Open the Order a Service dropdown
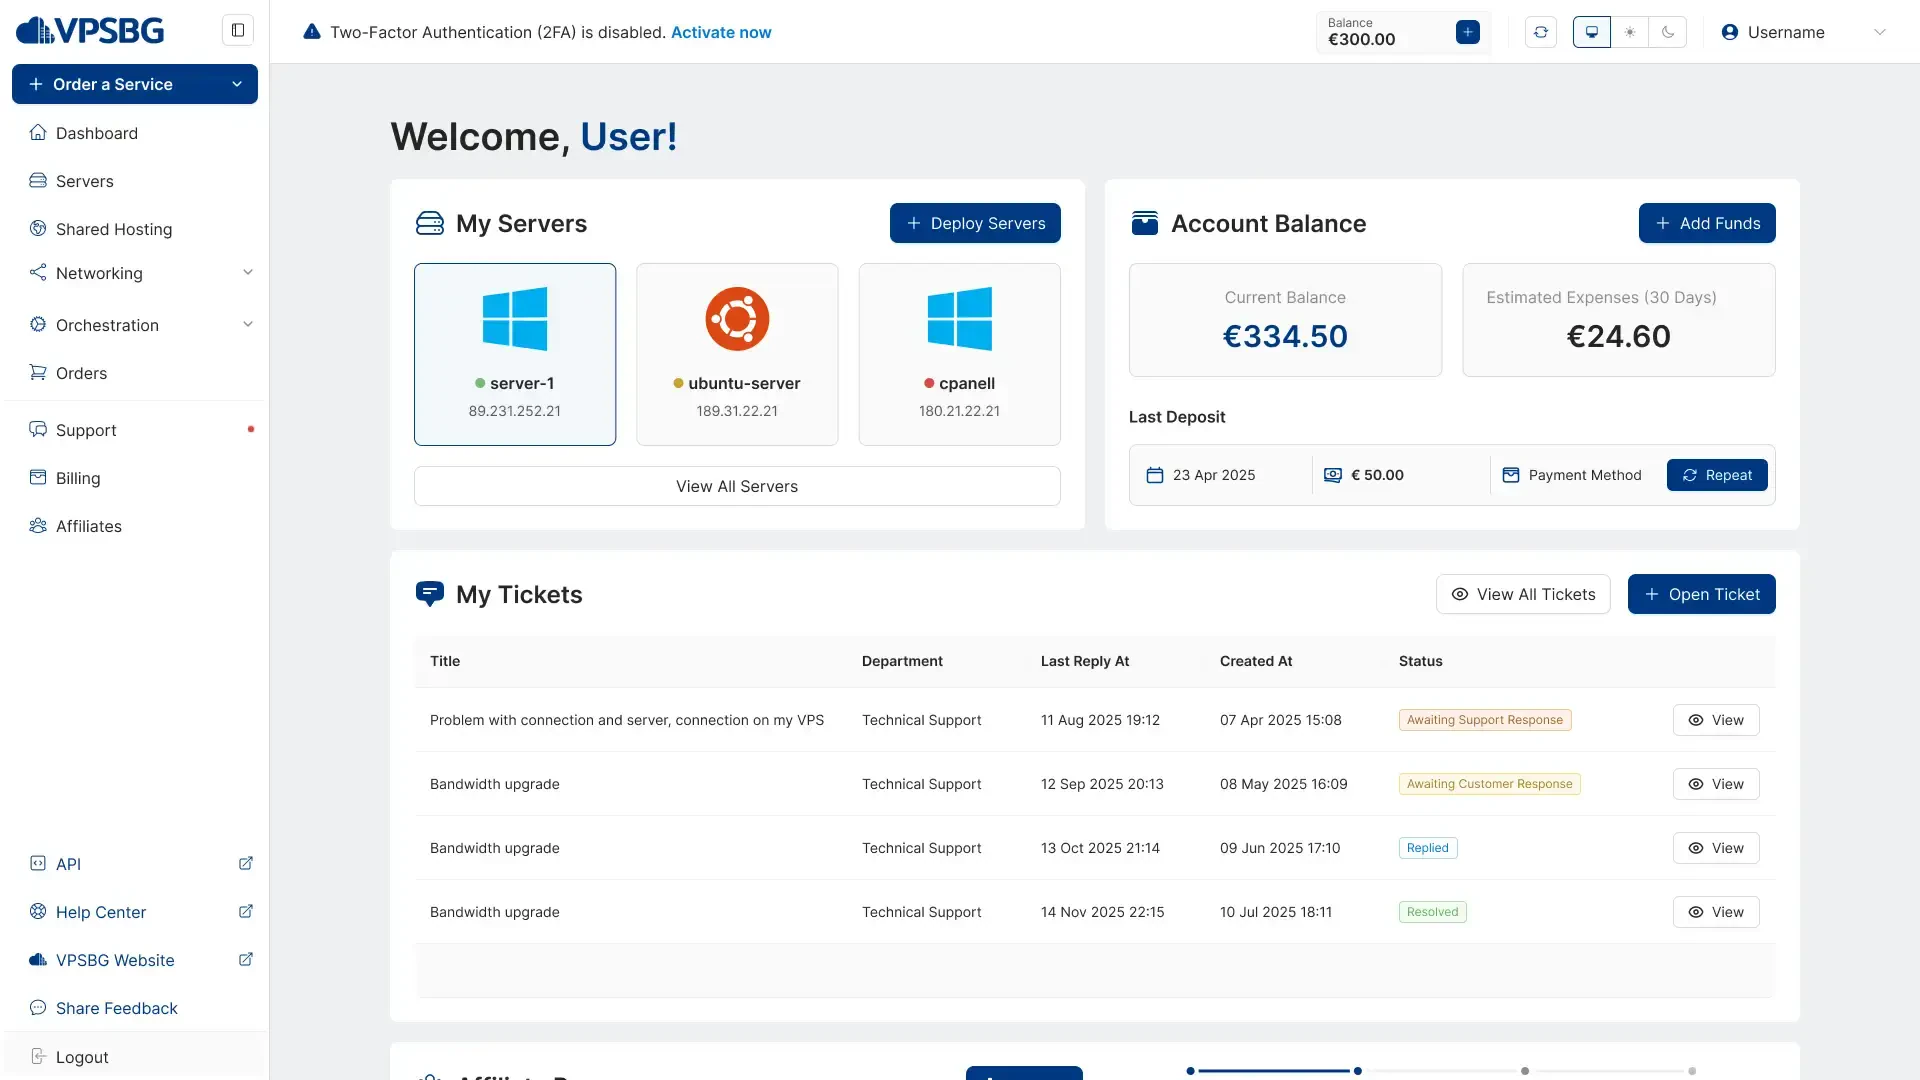 pyautogui.click(x=135, y=84)
